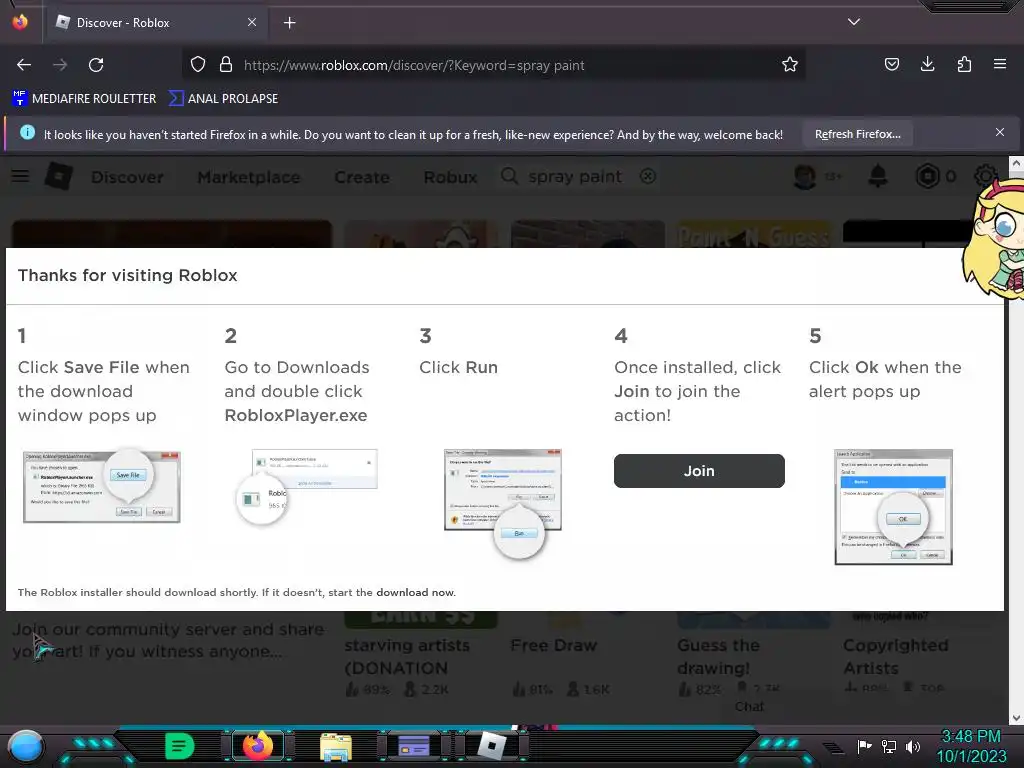Open the starving artists game title
Image resolution: width=1024 pixels, height=768 pixels.
[407, 656]
